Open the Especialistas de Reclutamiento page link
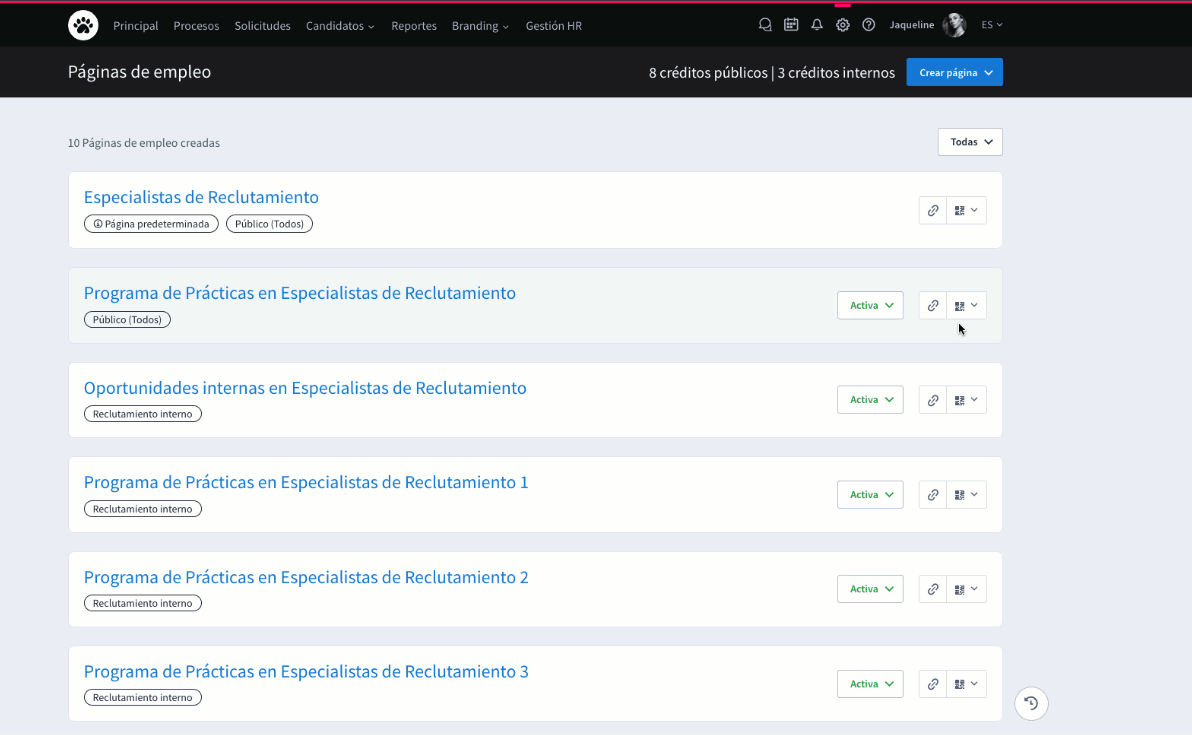Image resolution: width=1192 pixels, height=735 pixels. click(201, 197)
